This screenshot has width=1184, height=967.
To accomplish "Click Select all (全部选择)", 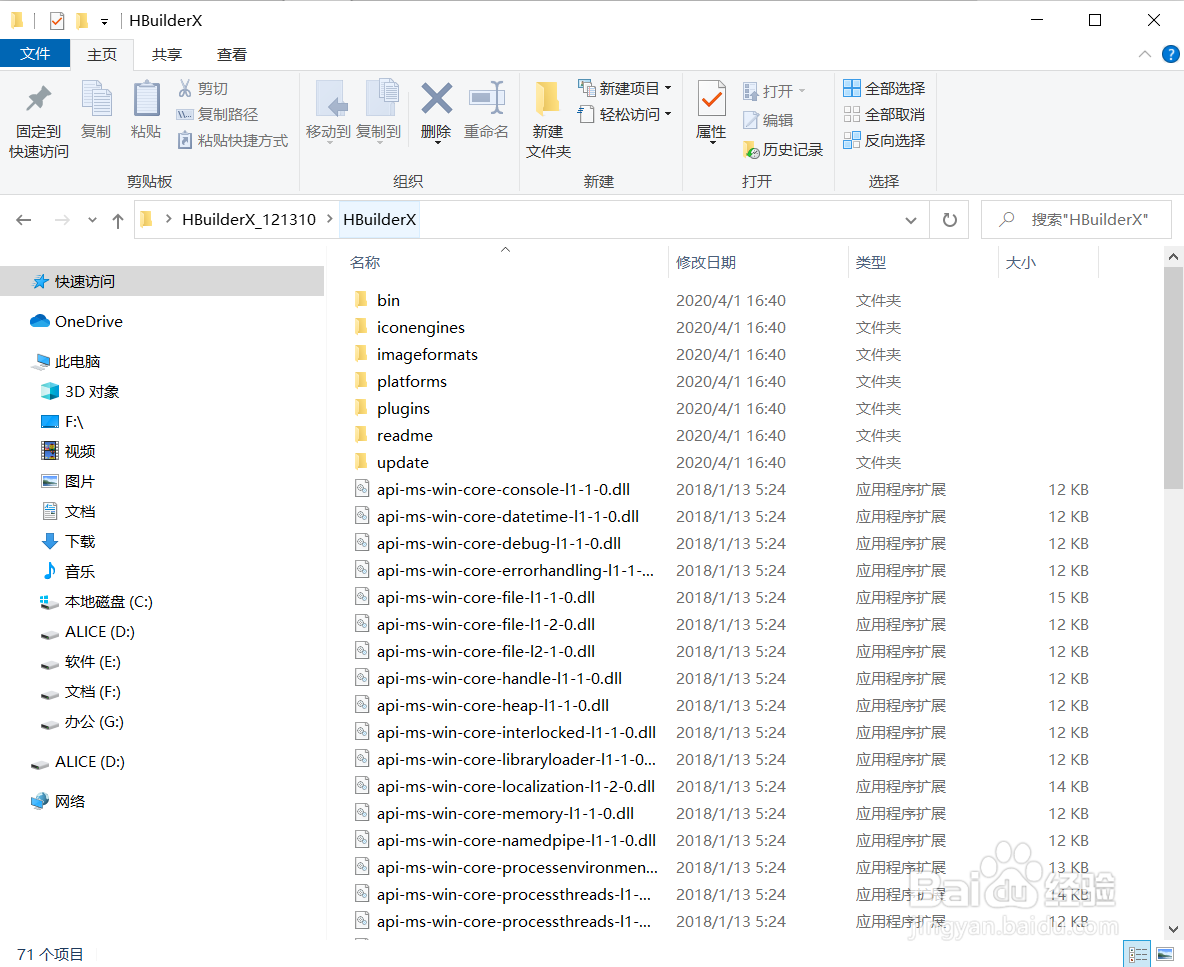I will (x=884, y=88).
